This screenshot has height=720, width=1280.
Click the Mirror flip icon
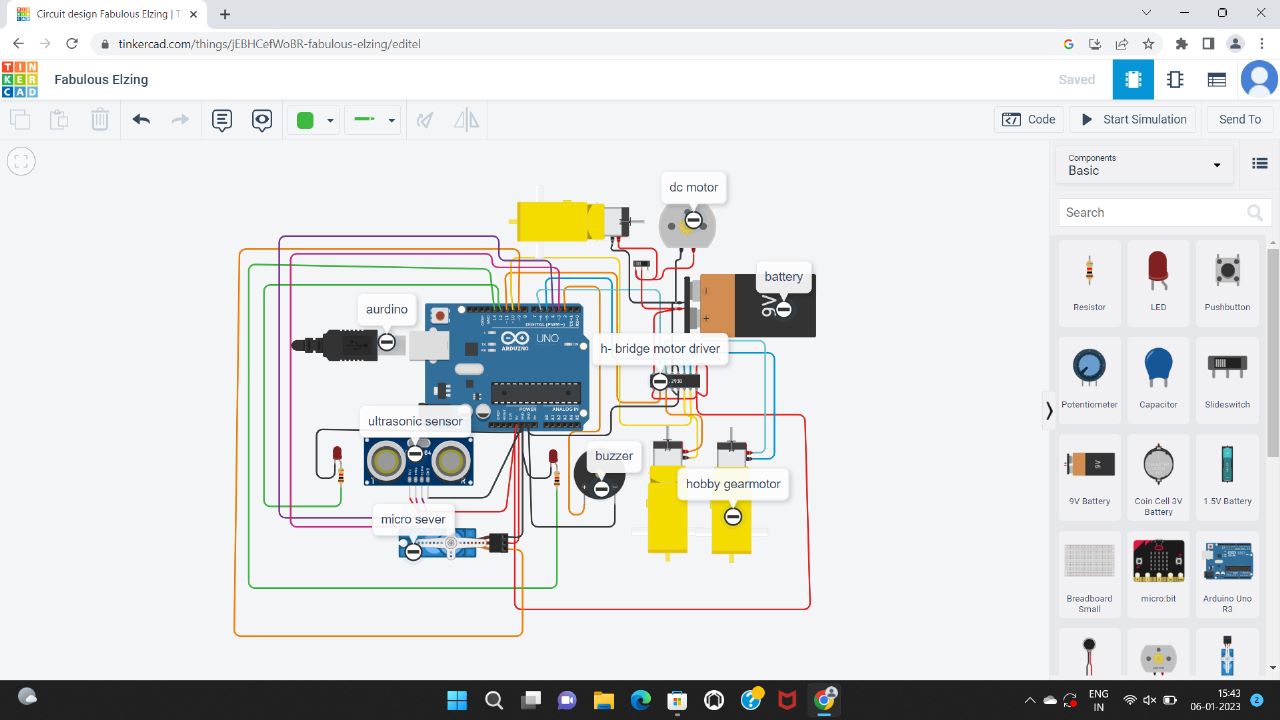466,120
